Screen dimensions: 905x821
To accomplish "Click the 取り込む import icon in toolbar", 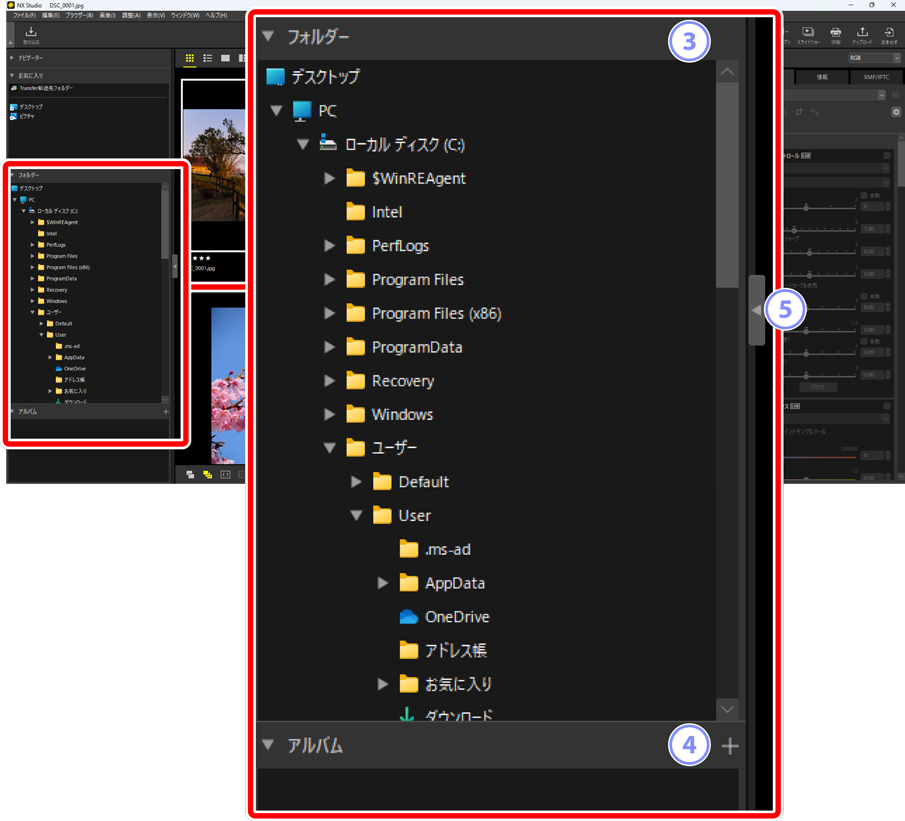I will tap(31, 36).
